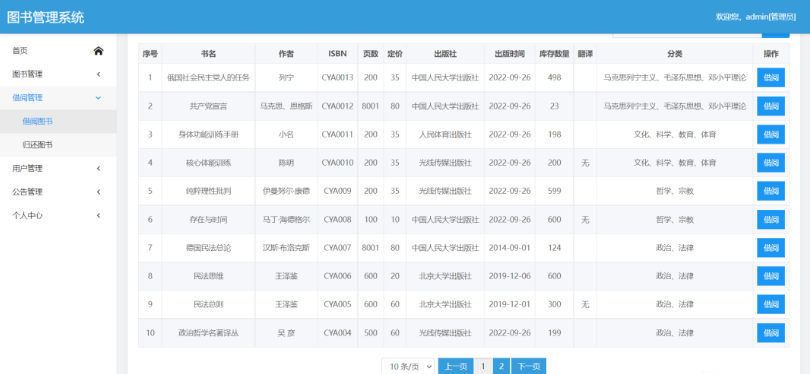
Task: Expand the 图书管理 menu chevron
Action: click(x=98, y=74)
